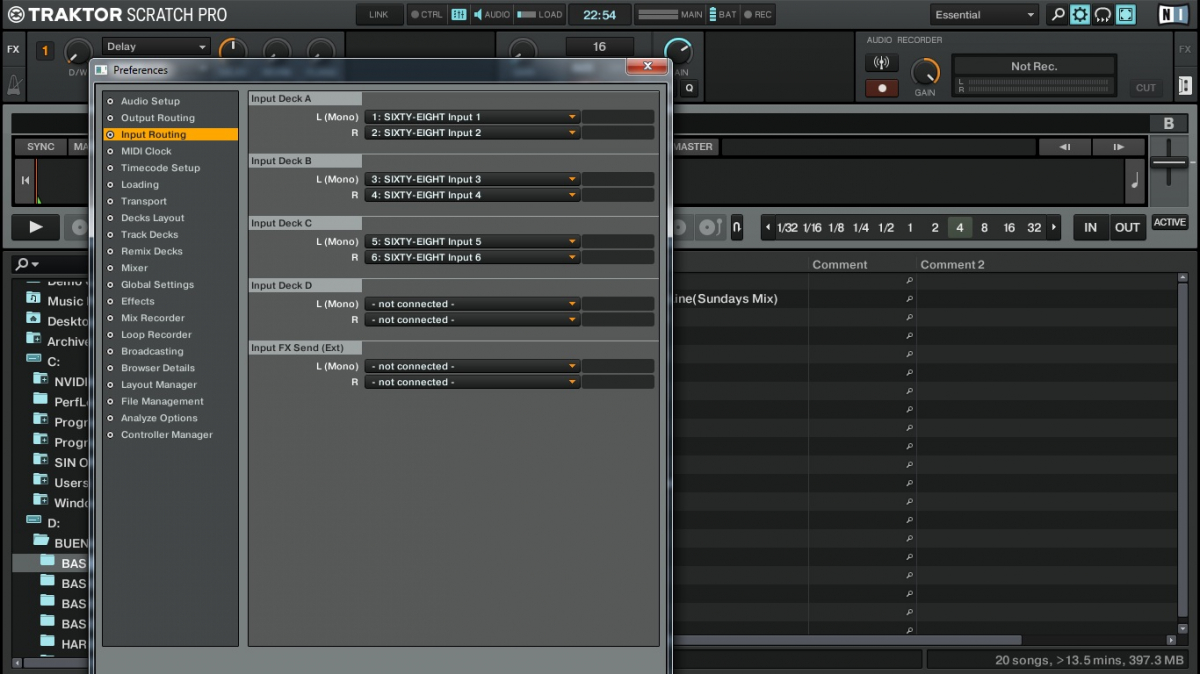Toggle the LINK button in header
This screenshot has width=1200, height=674.
379,15
